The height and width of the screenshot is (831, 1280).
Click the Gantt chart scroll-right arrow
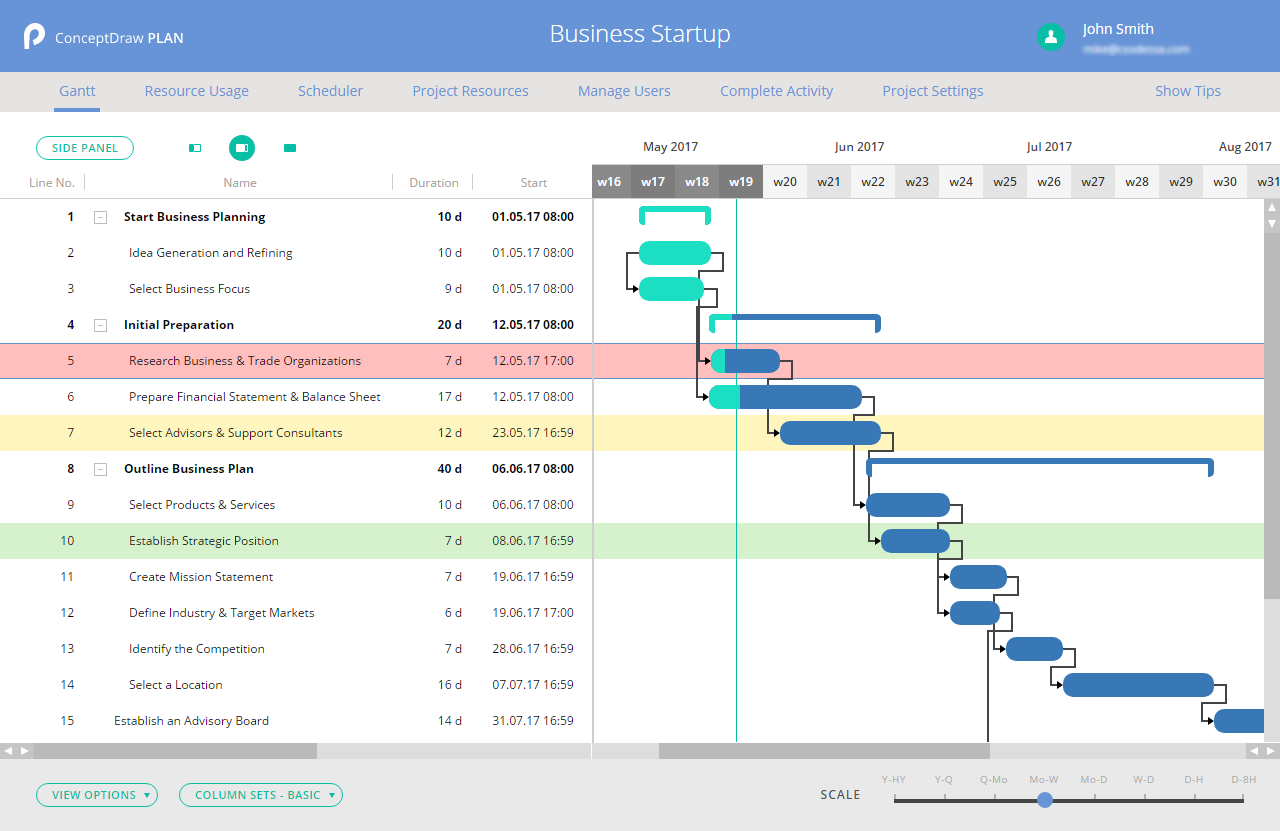coord(1271,750)
